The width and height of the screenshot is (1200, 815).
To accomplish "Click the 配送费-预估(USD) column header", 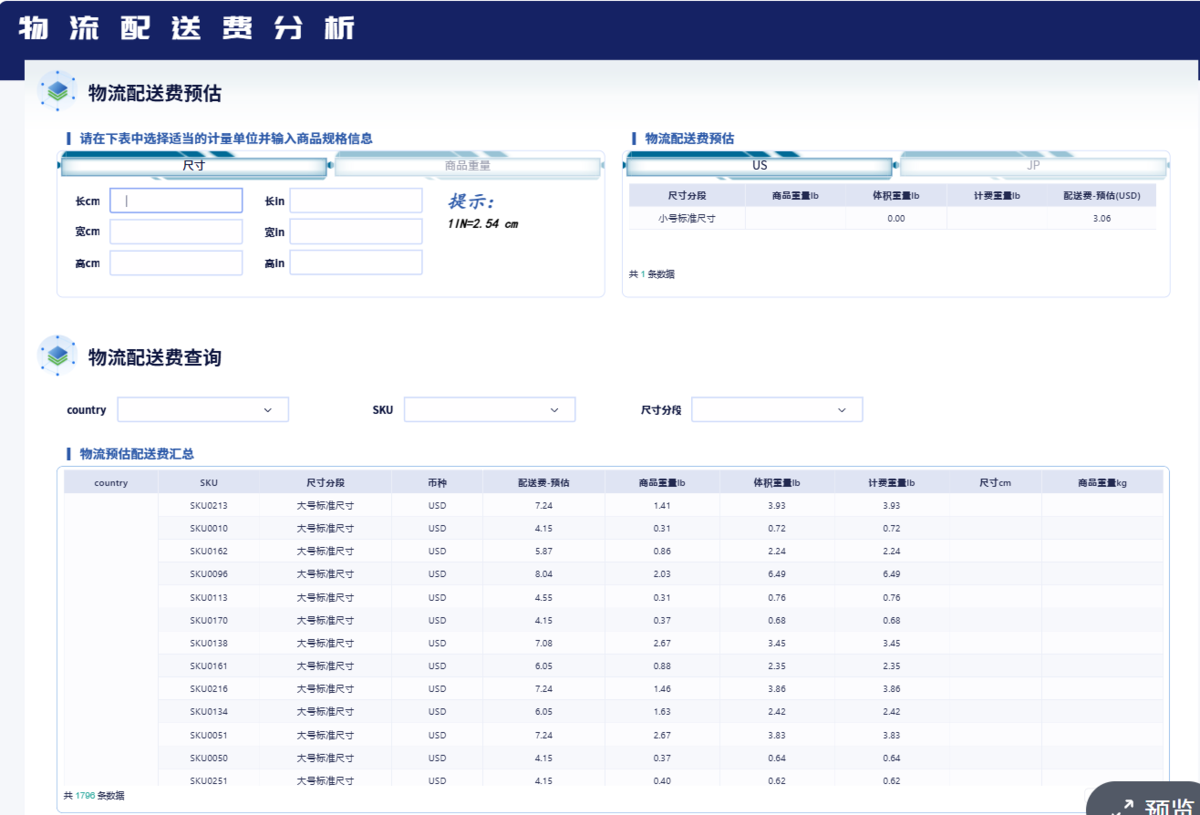I will point(1102,195).
